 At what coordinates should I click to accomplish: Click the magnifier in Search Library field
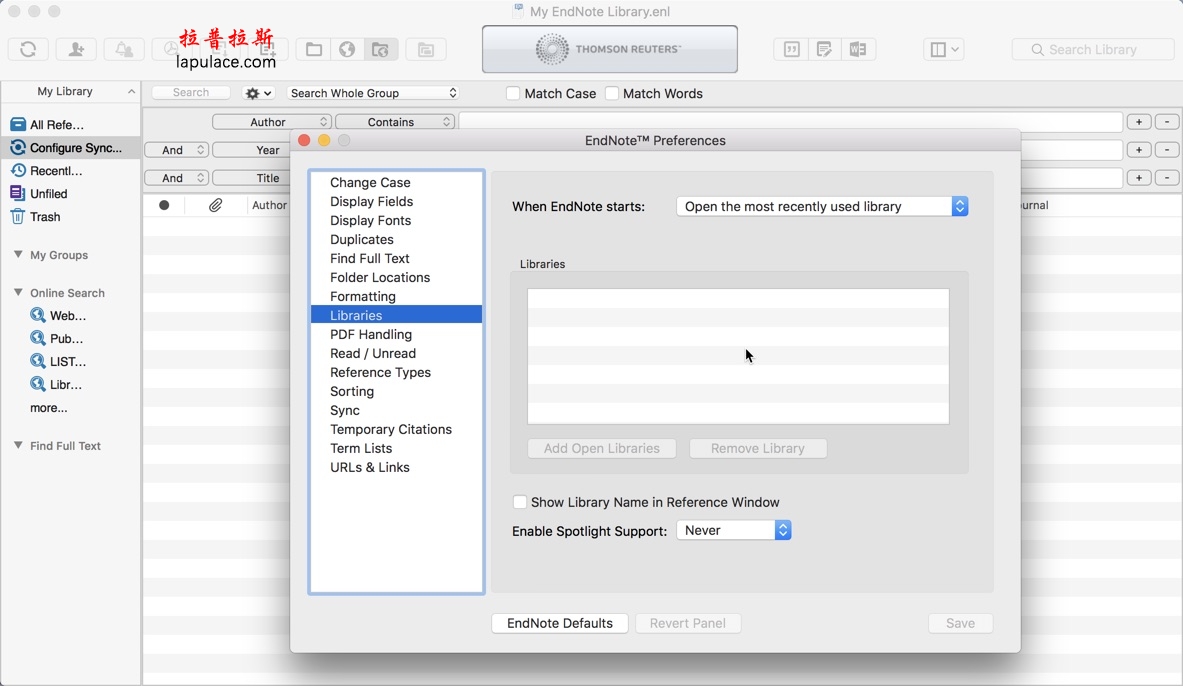1037,49
